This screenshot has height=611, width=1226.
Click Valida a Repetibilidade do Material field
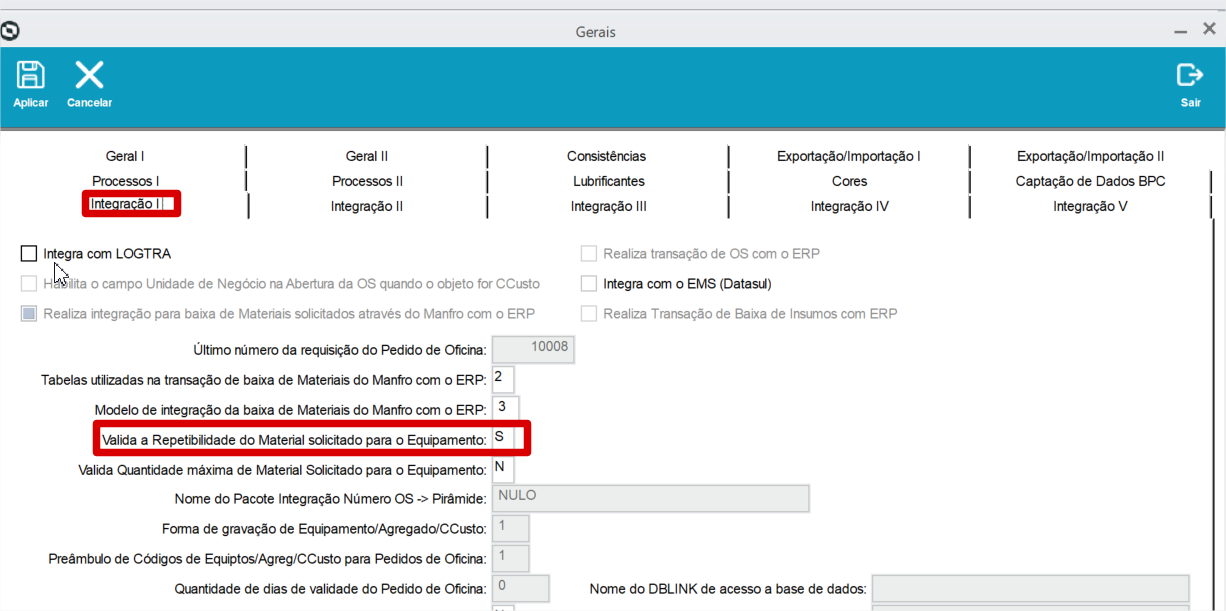(x=503, y=438)
